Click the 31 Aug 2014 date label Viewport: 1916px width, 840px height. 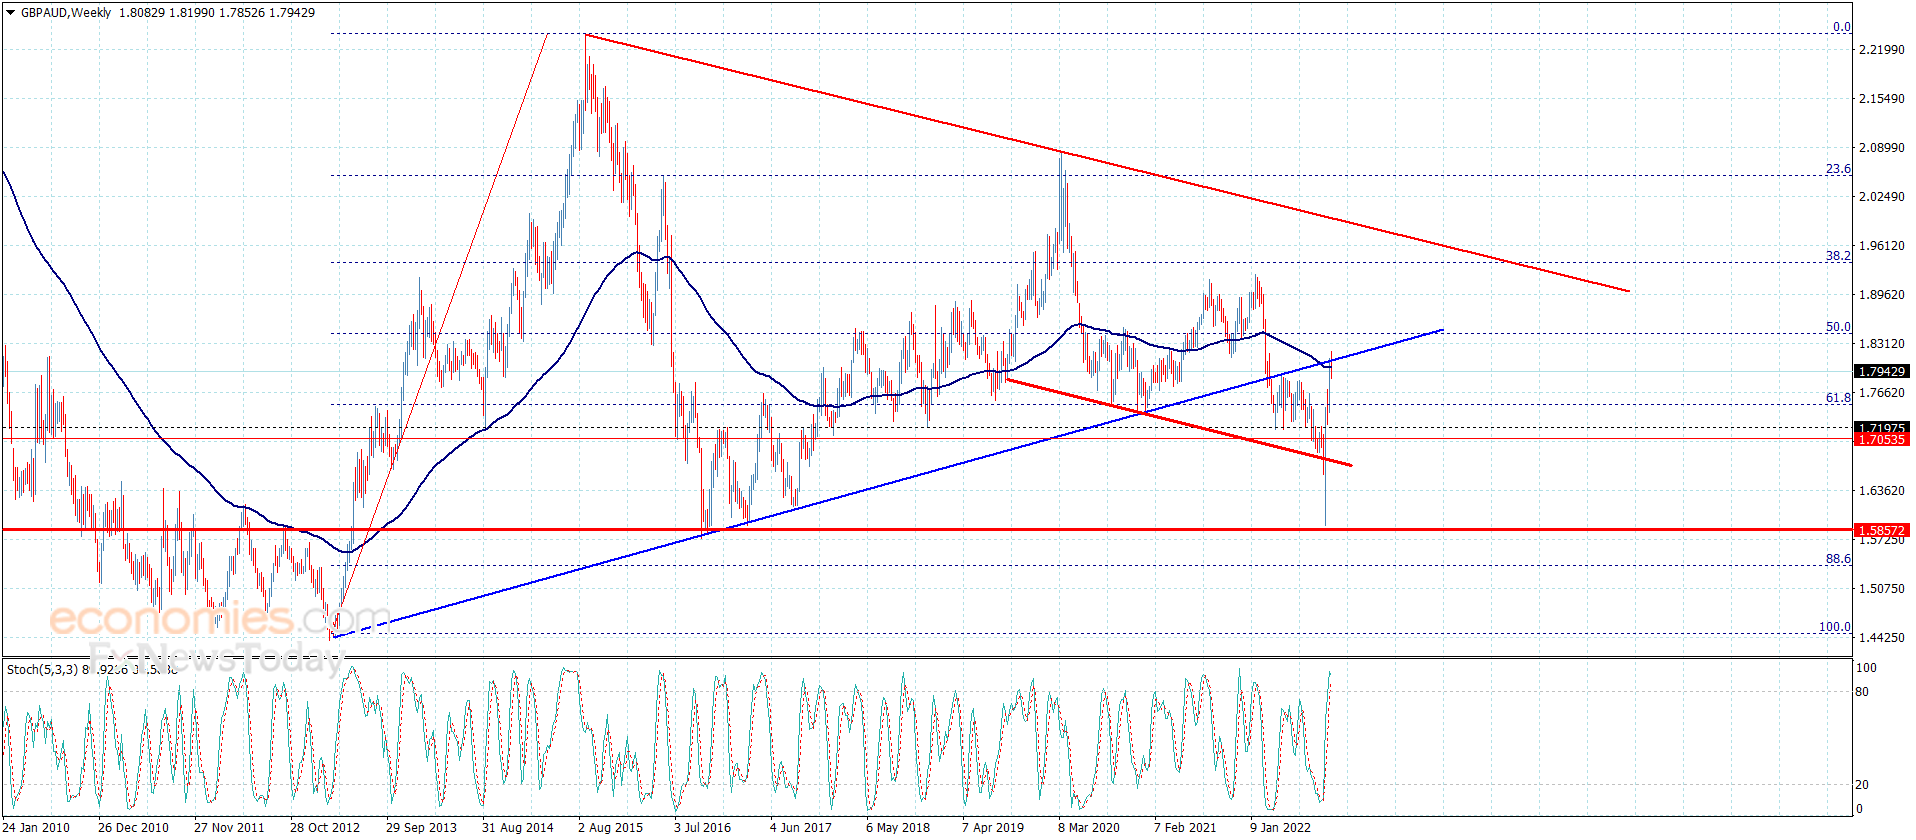click(517, 827)
